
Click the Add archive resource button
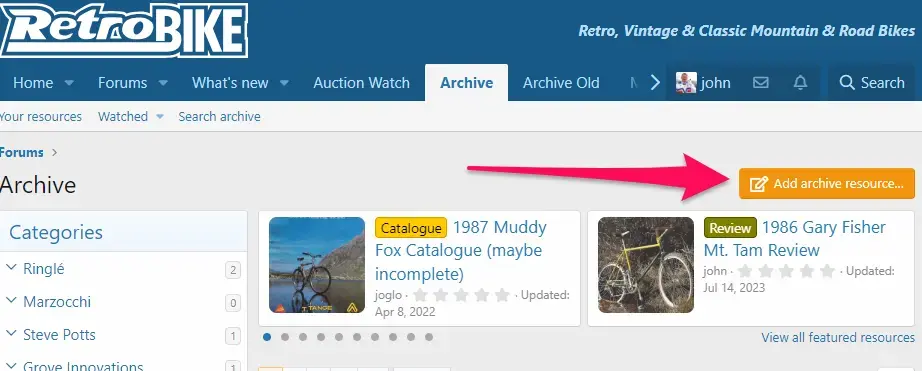click(827, 183)
